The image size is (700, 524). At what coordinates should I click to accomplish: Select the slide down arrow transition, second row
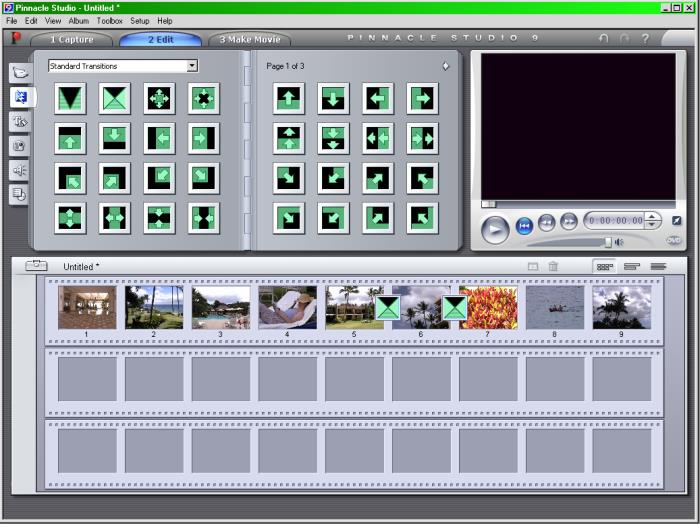click(115, 138)
